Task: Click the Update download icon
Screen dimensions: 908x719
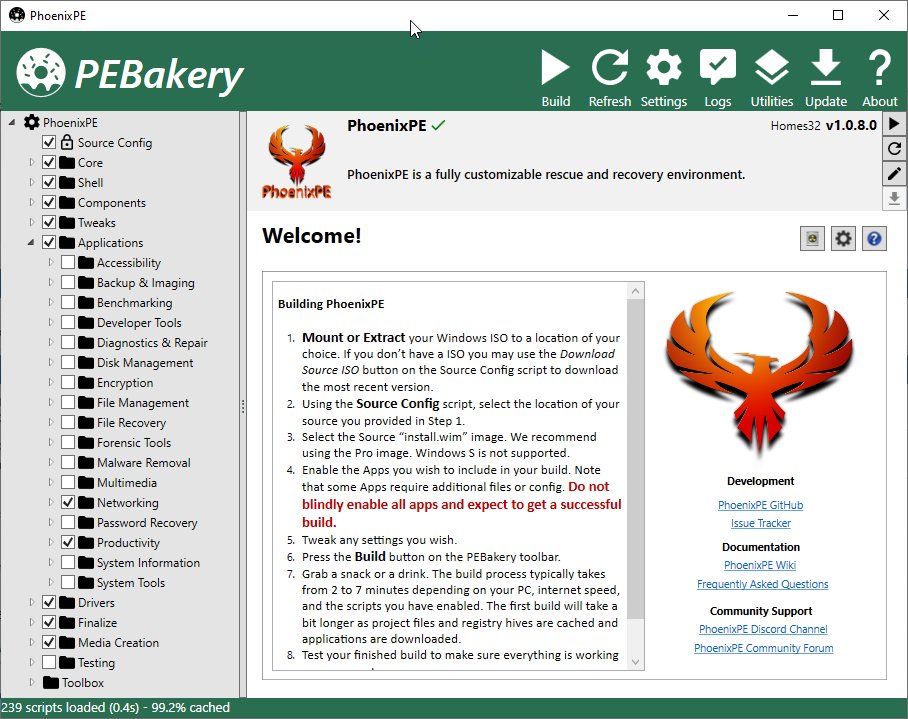Action: point(826,68)
